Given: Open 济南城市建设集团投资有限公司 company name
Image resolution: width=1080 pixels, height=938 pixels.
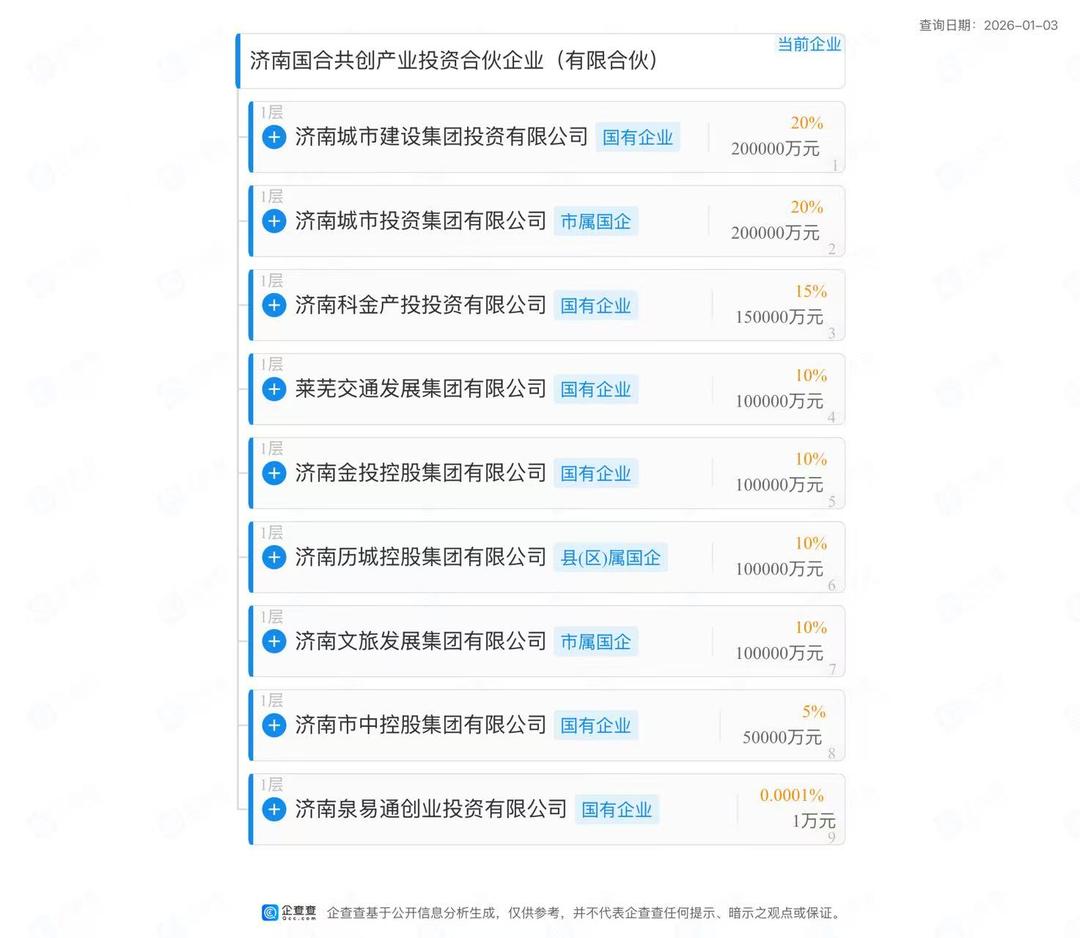Looking at the screenshot, I should tap(441, 137).
